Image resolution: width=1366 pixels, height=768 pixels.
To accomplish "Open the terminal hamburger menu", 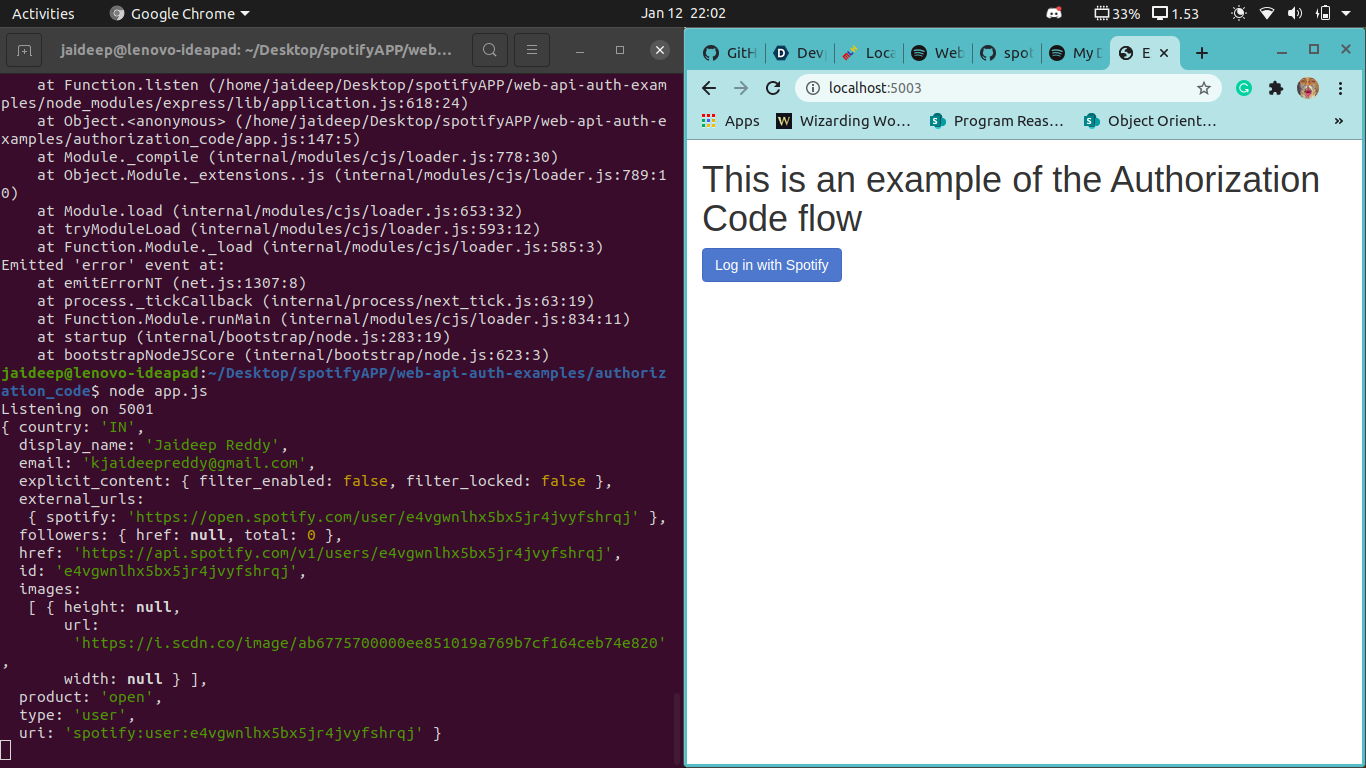I will tap(533, 50).
